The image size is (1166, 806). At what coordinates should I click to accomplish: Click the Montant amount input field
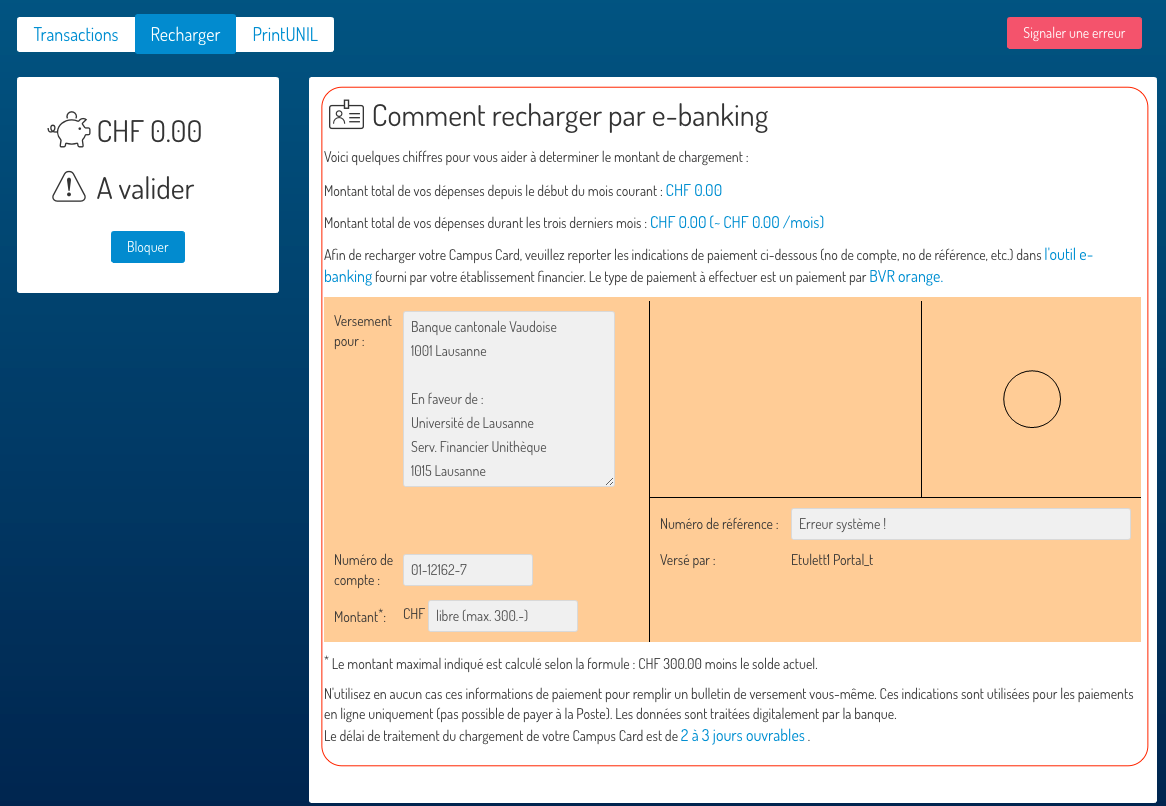(x=502, y=616)
